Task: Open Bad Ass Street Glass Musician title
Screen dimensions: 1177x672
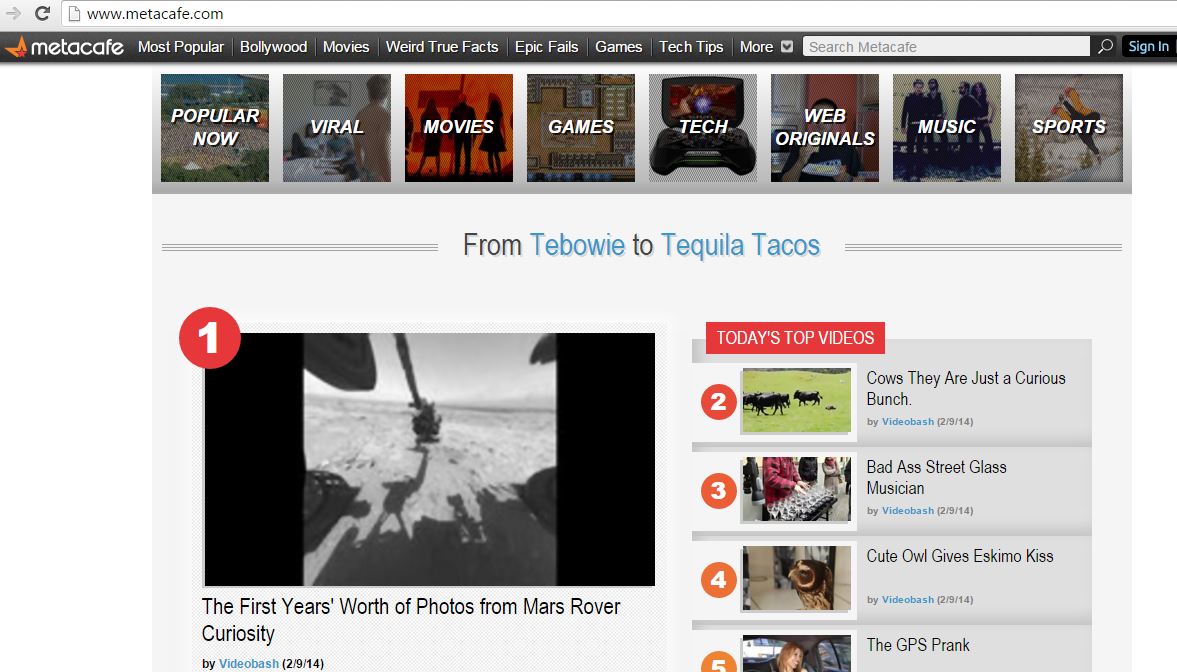Action: click(x=937, y=478)
